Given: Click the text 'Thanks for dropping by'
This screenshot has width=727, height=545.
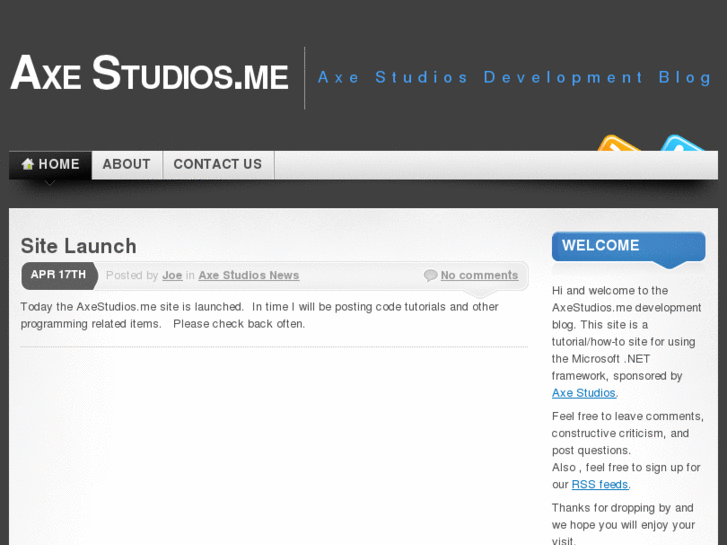Looking at the screenshot, I should click(611, 507).
